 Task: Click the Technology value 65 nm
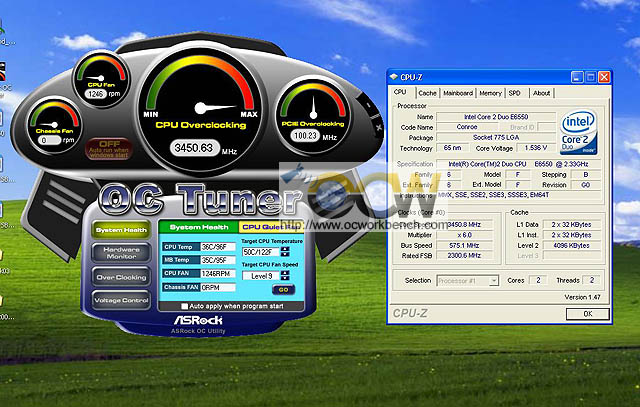452,148
